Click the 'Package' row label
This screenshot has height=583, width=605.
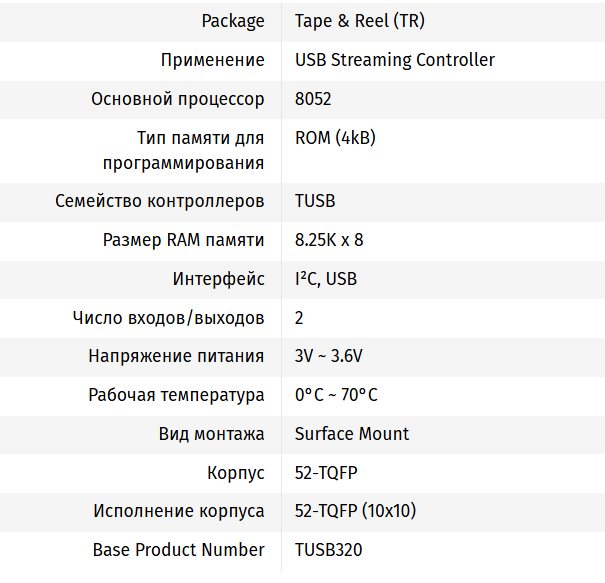pos(233,21)
